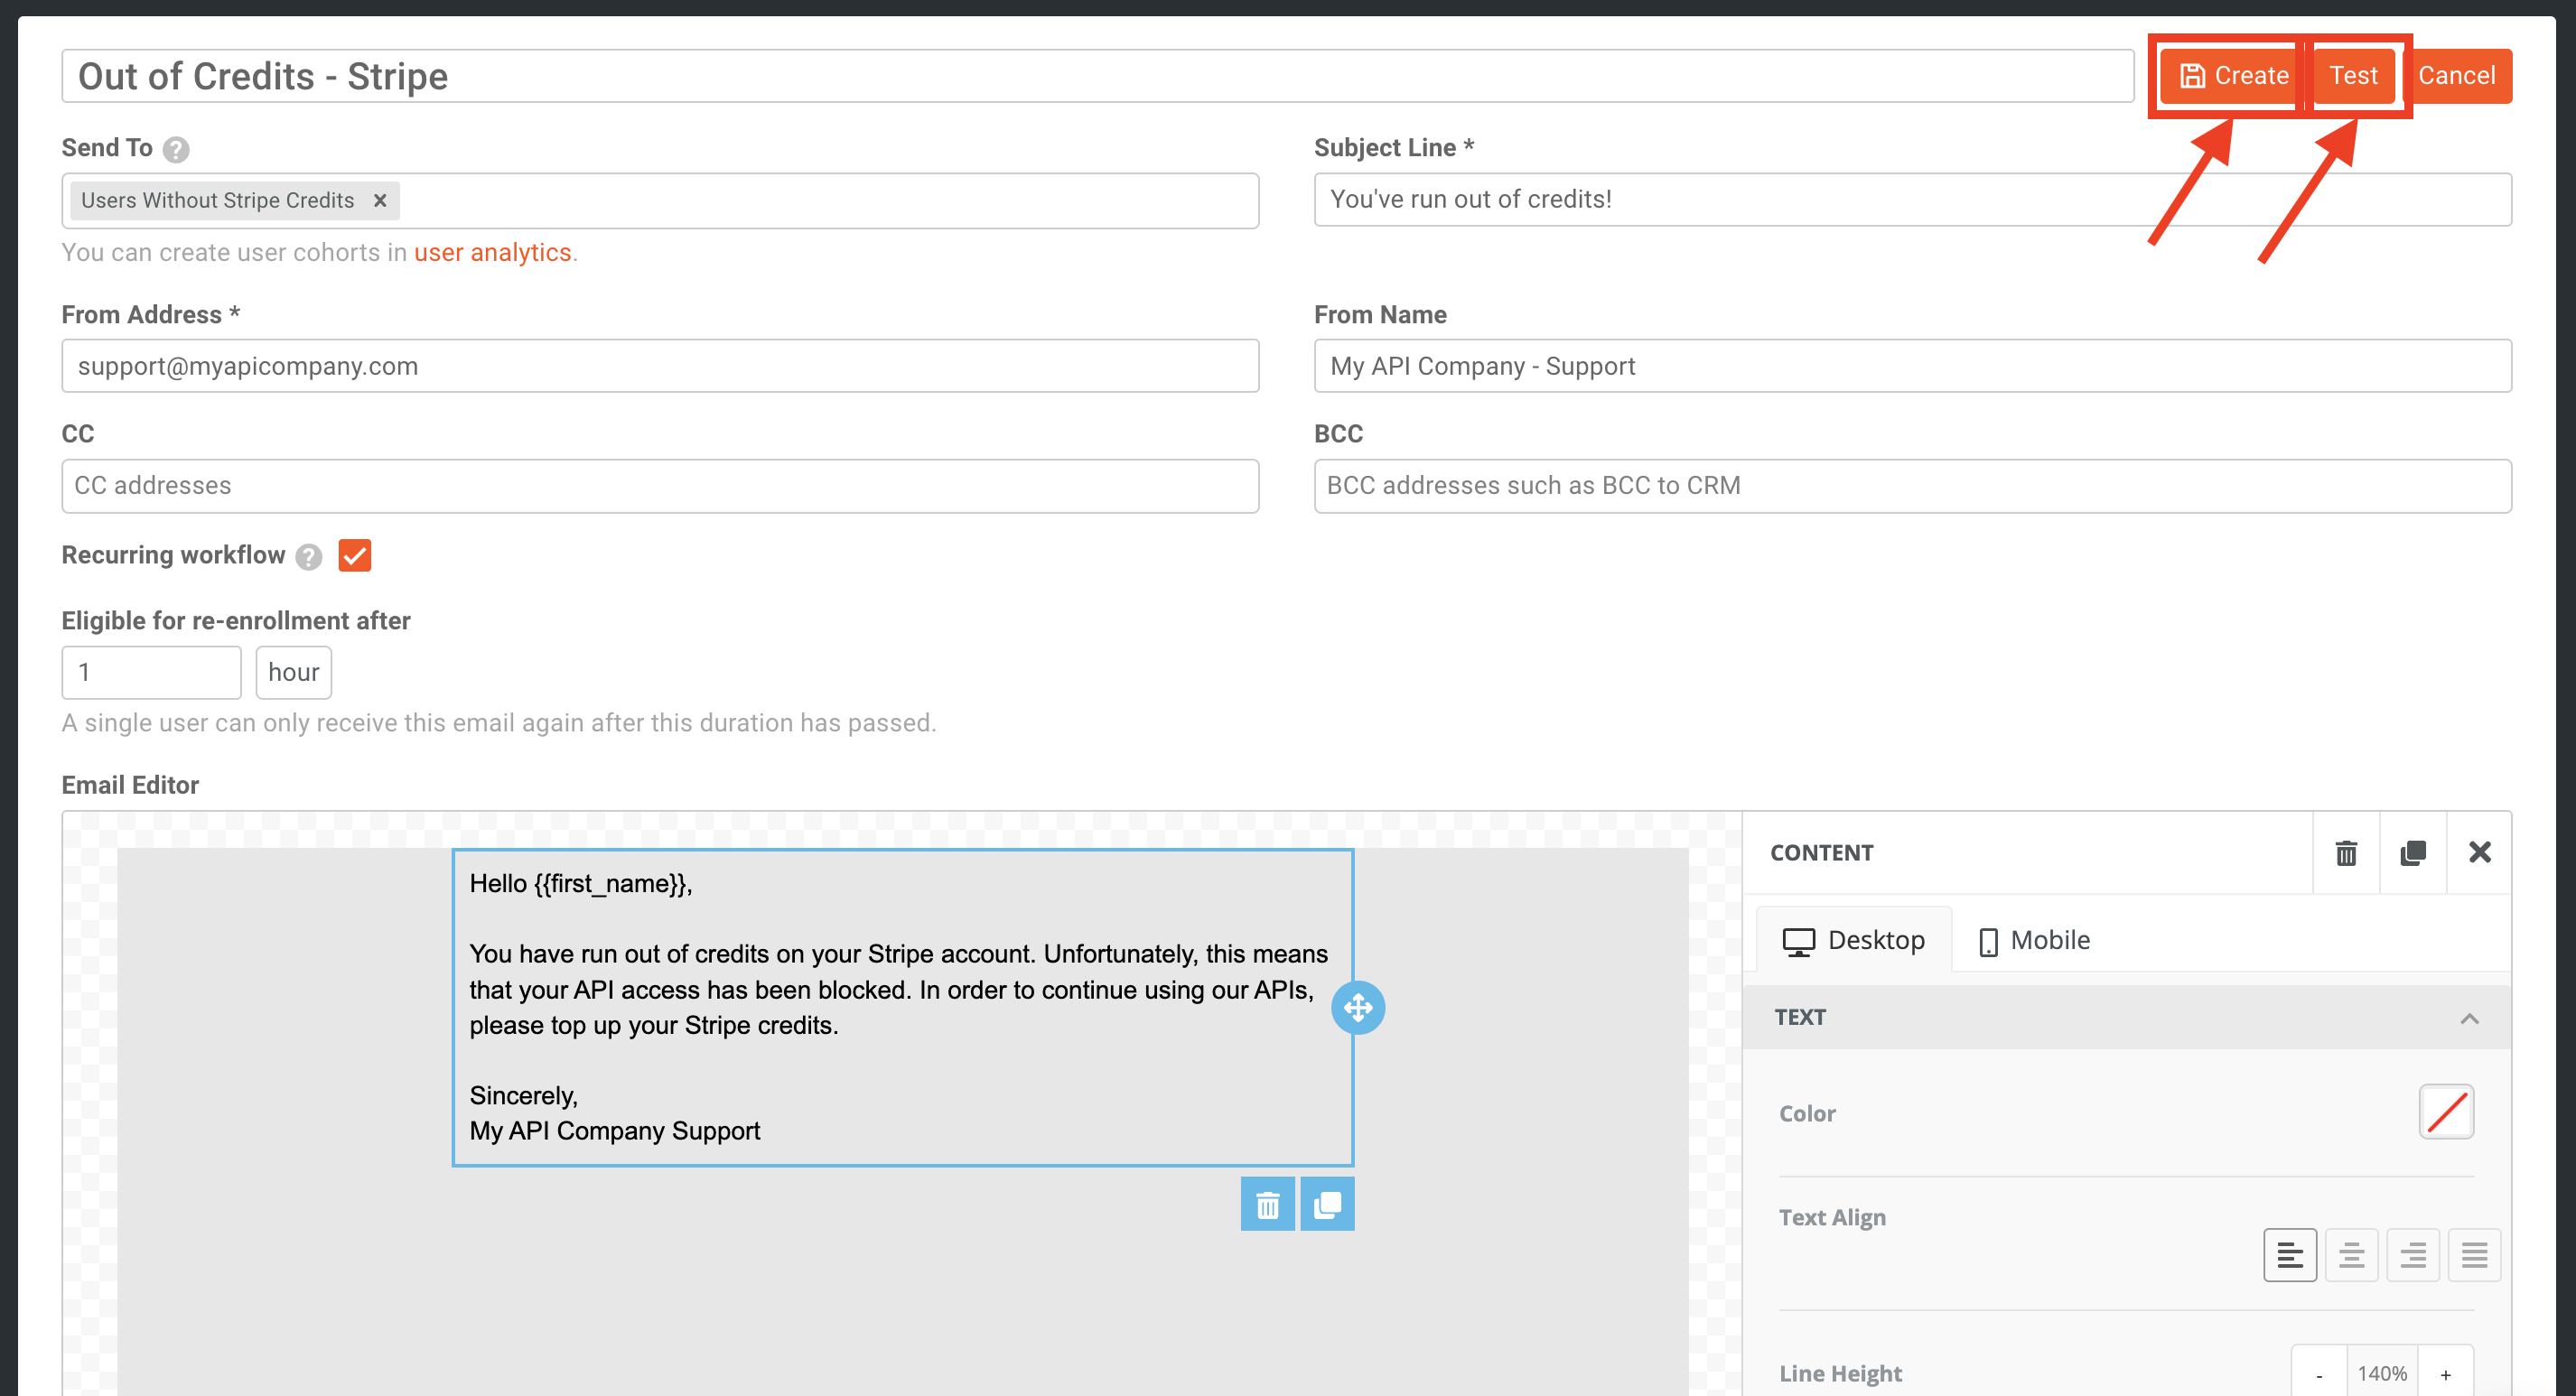The width and height of the screenshot is (2576, 1396).
Task: Switch to the Desktop tab
Action: (x=1853, y=940)
